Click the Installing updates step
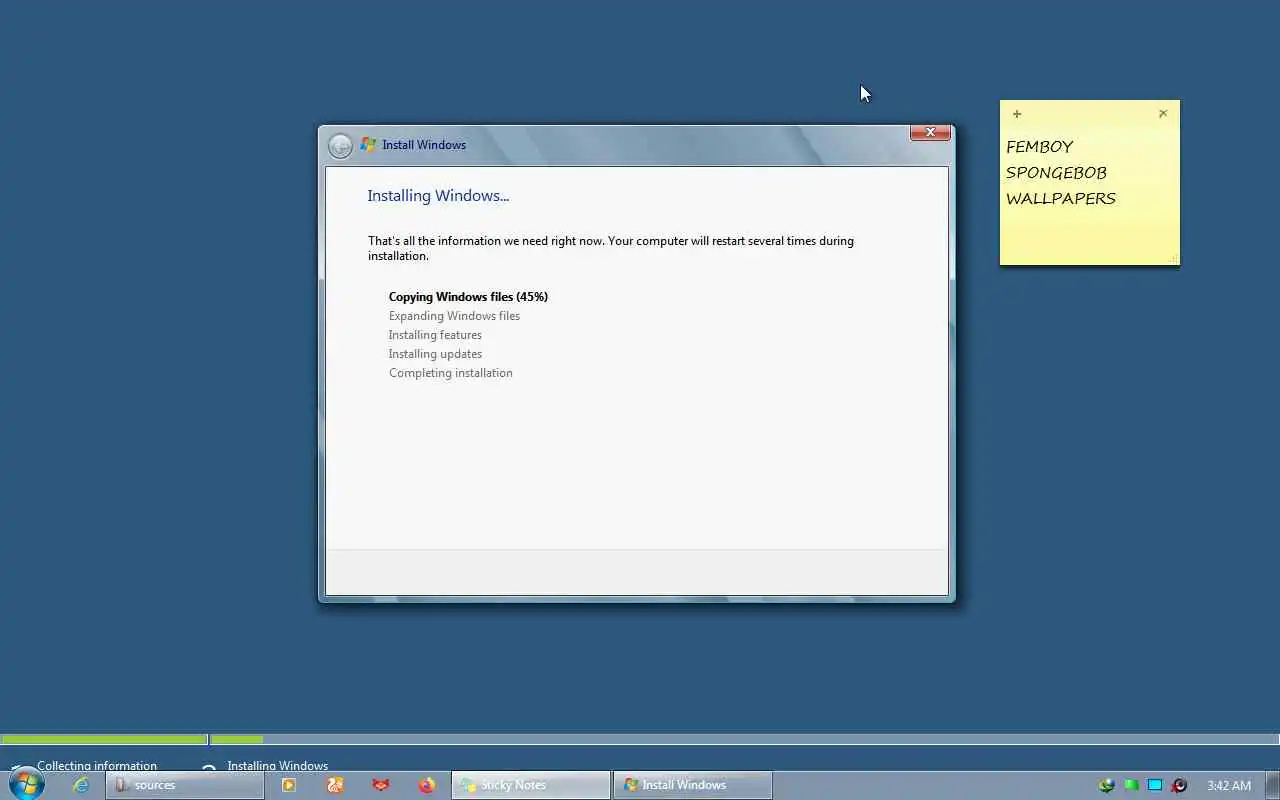The image size is (1280, 800). [435, 354]
